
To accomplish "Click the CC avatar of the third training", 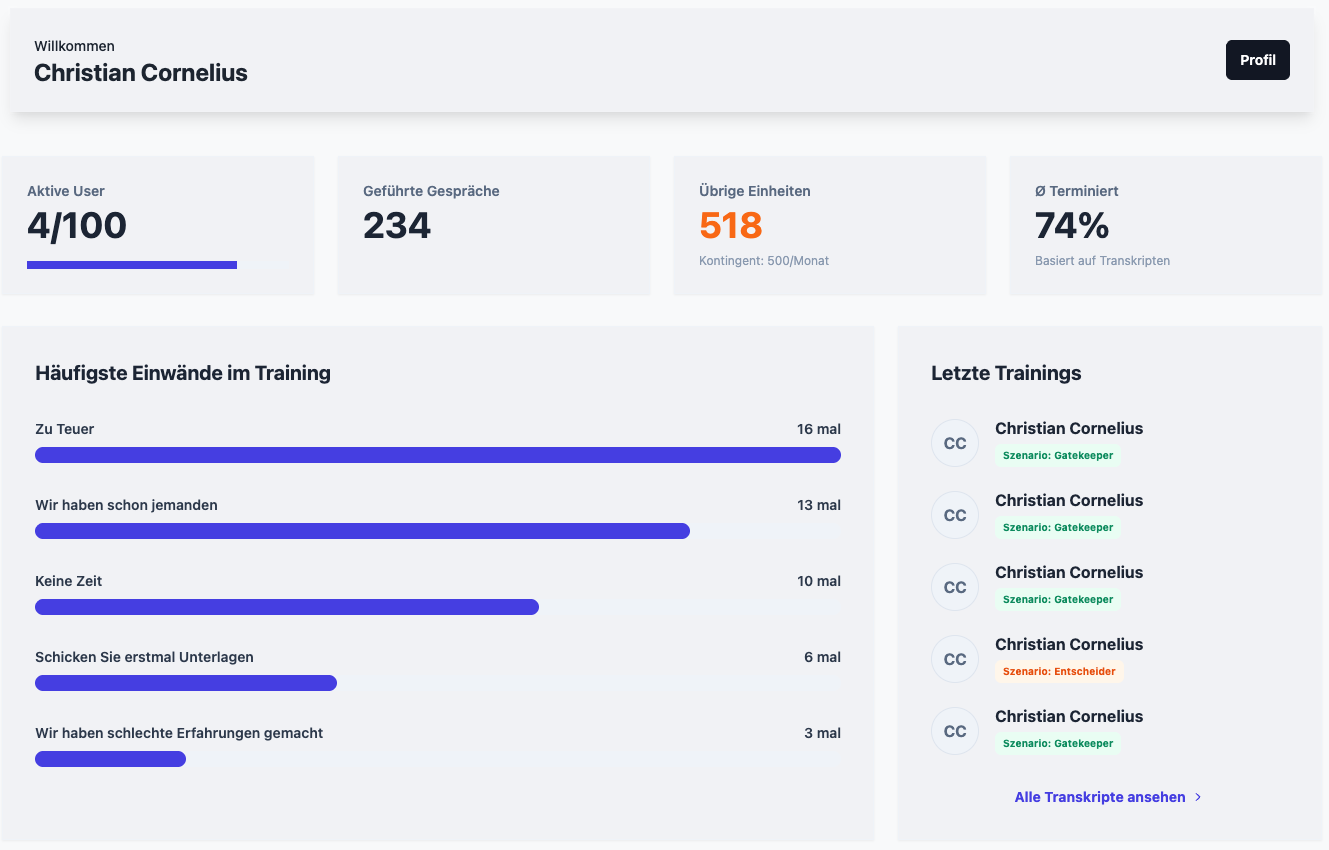I will coord(954,586).
